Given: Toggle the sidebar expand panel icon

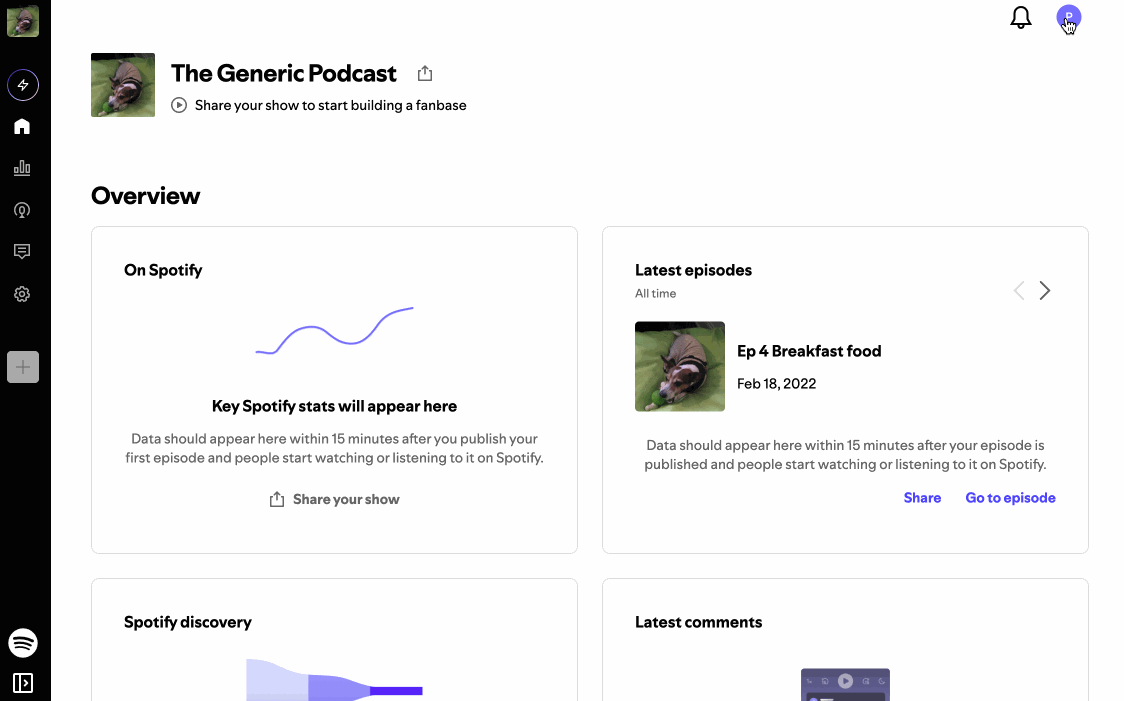Looking at the screenshot, I should (23, 683).
